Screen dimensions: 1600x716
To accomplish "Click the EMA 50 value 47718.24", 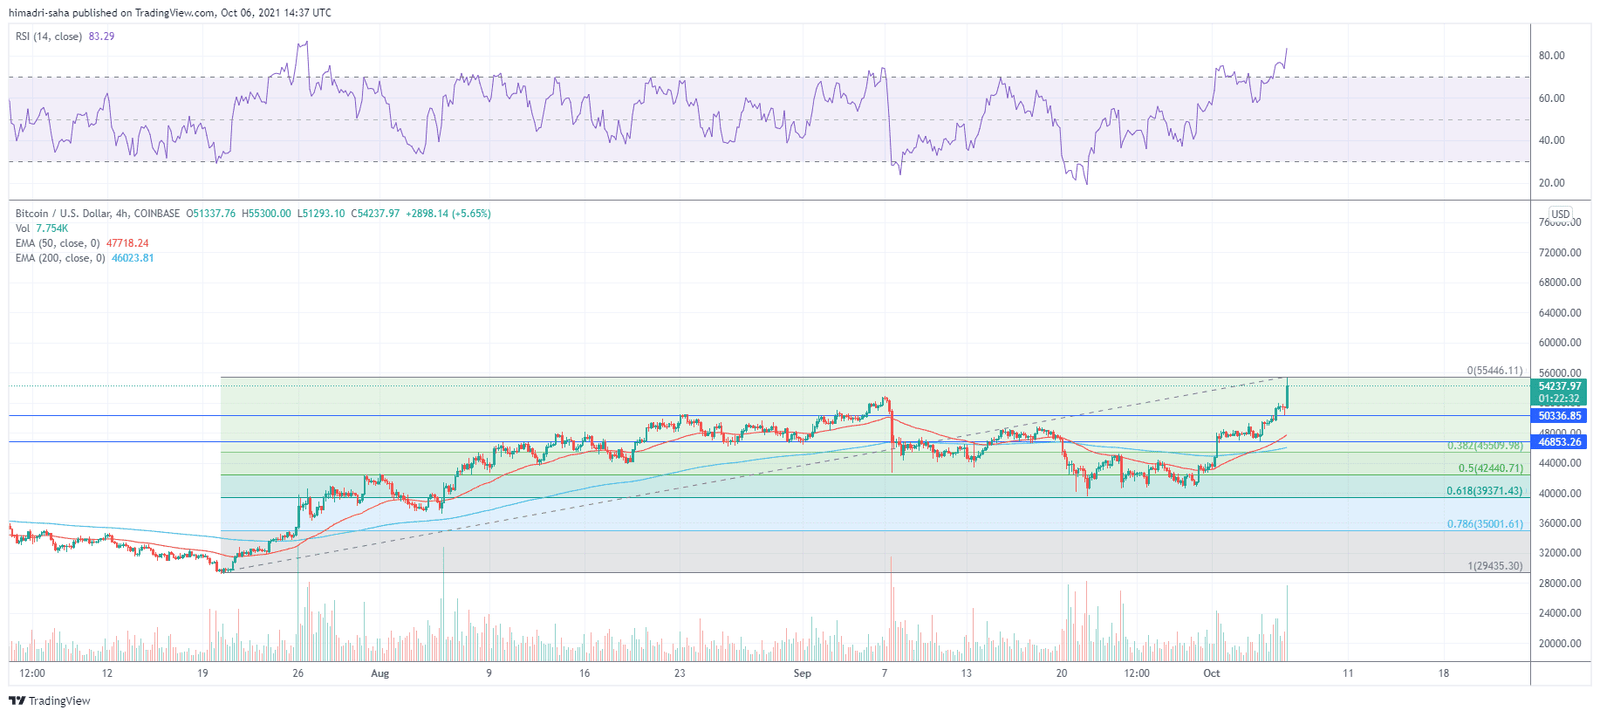I will 127,243.
